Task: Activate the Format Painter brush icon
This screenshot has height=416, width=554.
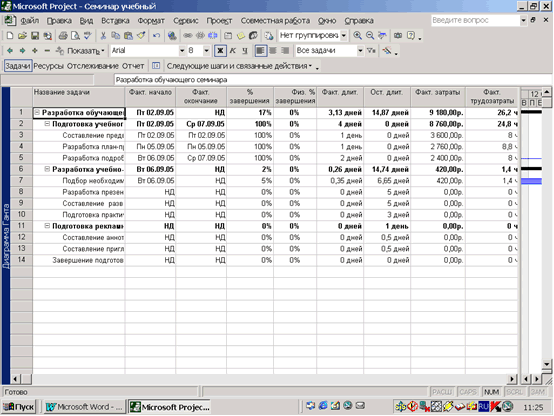Action: click(141, 36)
